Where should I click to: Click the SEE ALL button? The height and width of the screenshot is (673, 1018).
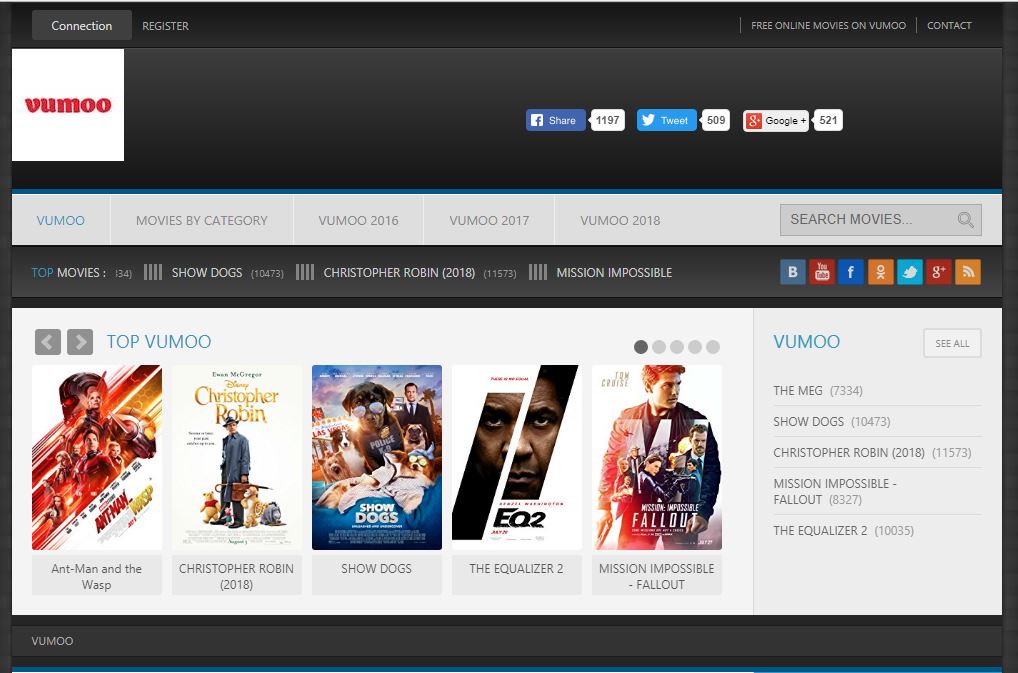[952, 343]
